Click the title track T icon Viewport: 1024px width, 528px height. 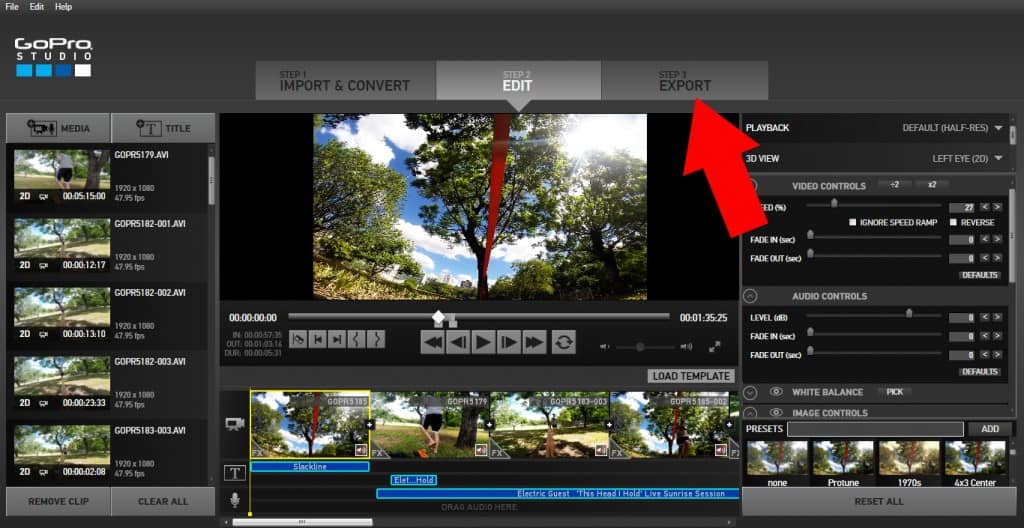(x=235, y=473)
